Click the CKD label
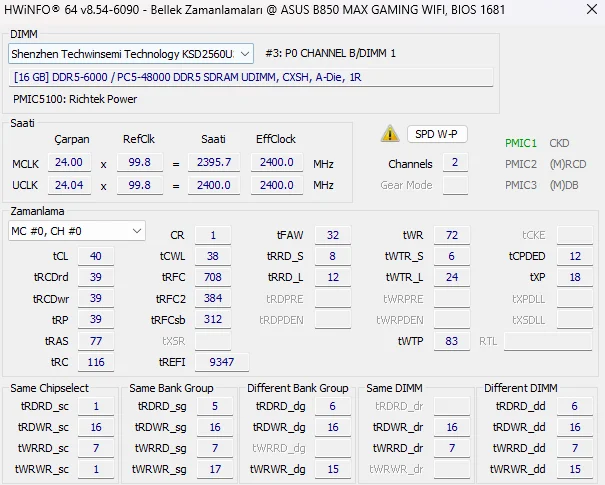The image size is (605, 485). tap(559, 143)
